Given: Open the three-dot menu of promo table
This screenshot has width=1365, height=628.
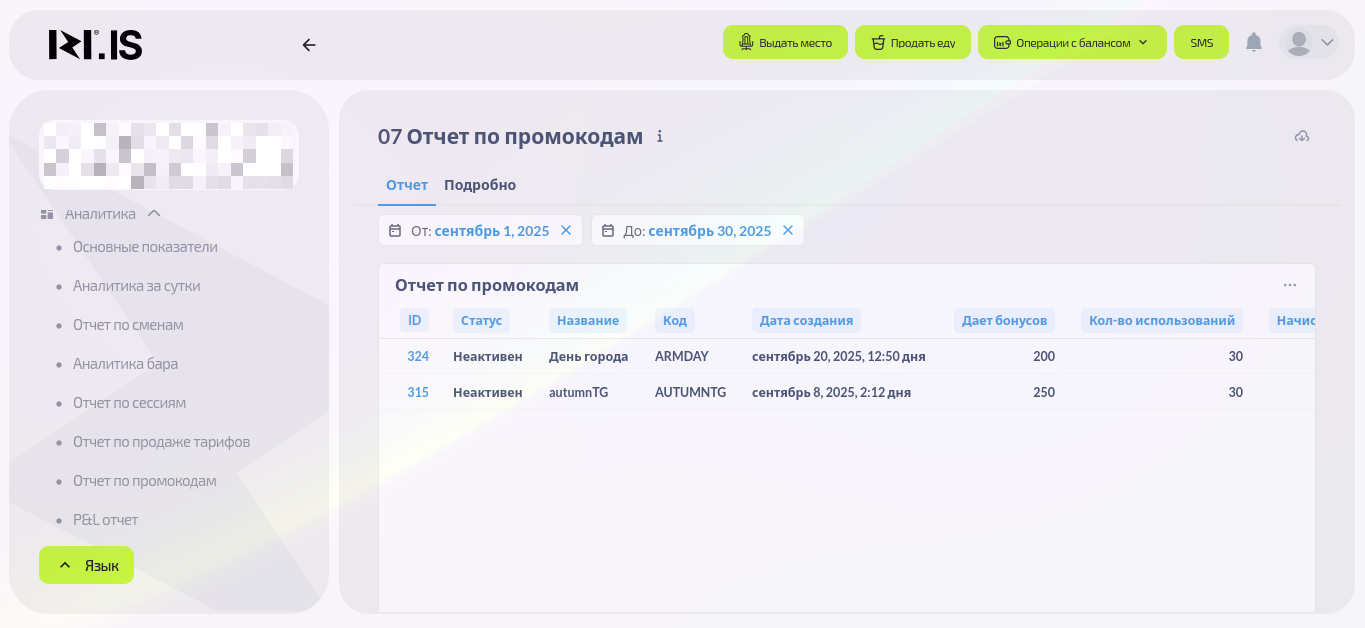Looking at the screenshot, I should (1289, 285).
